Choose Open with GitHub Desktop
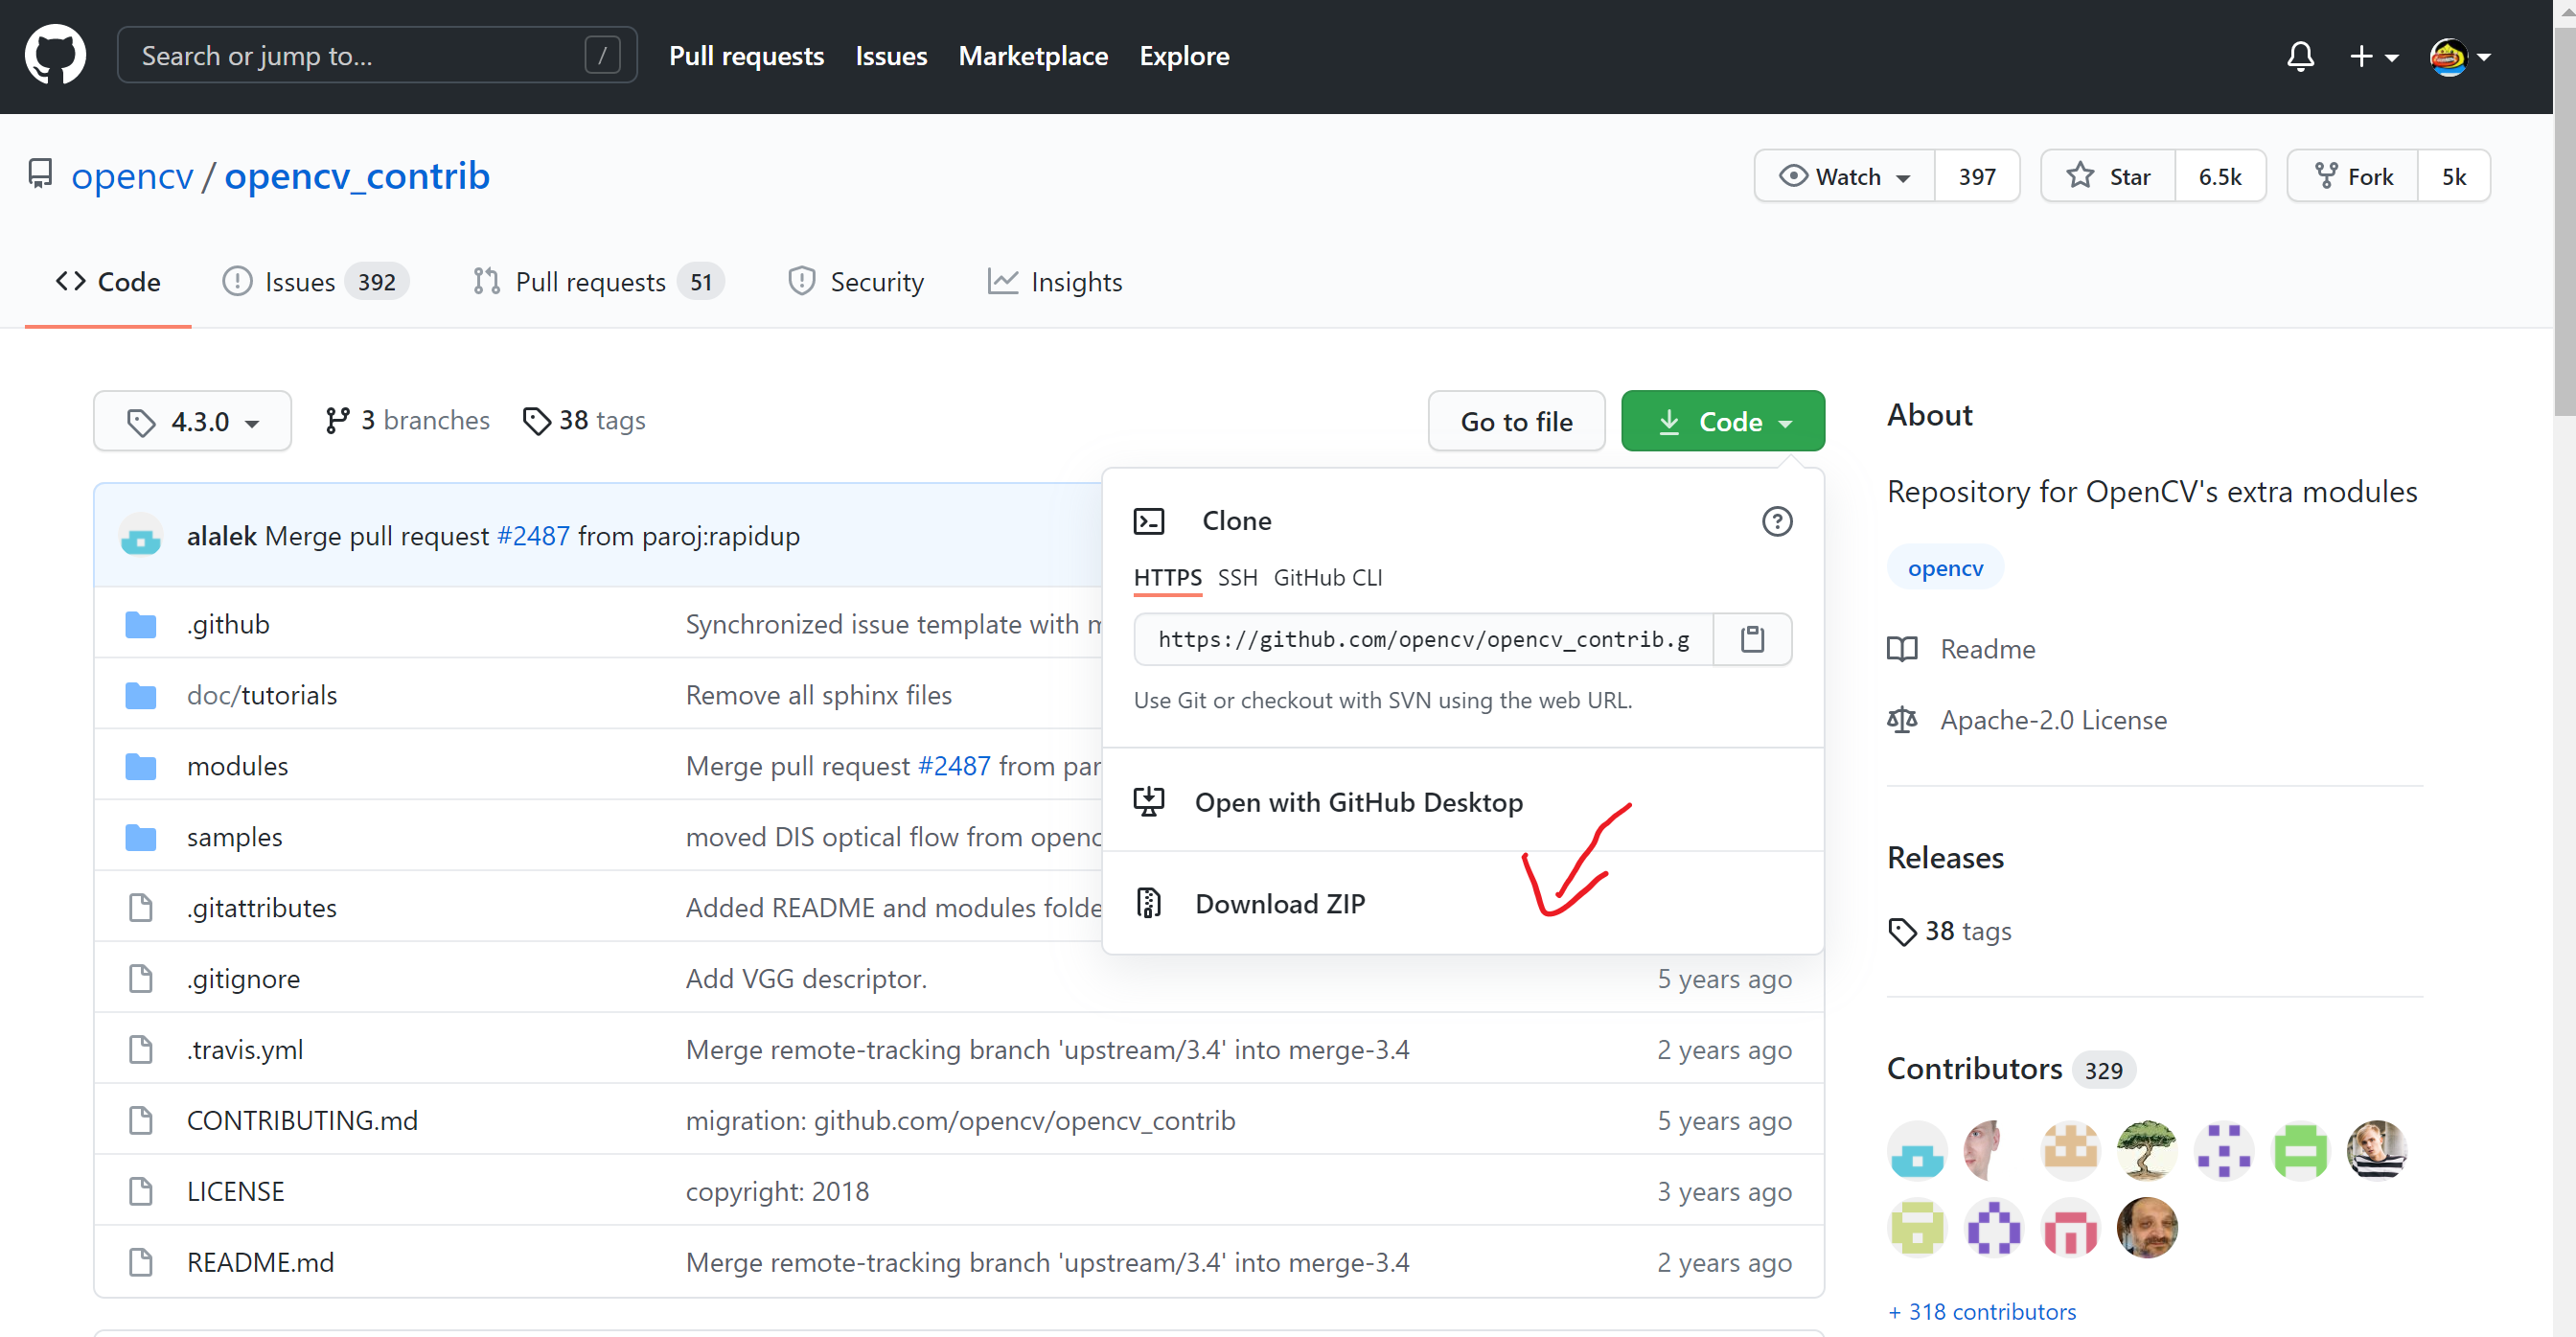Image resolution: width=2576 pixels, height=1337 pixels. point(1462,802)
